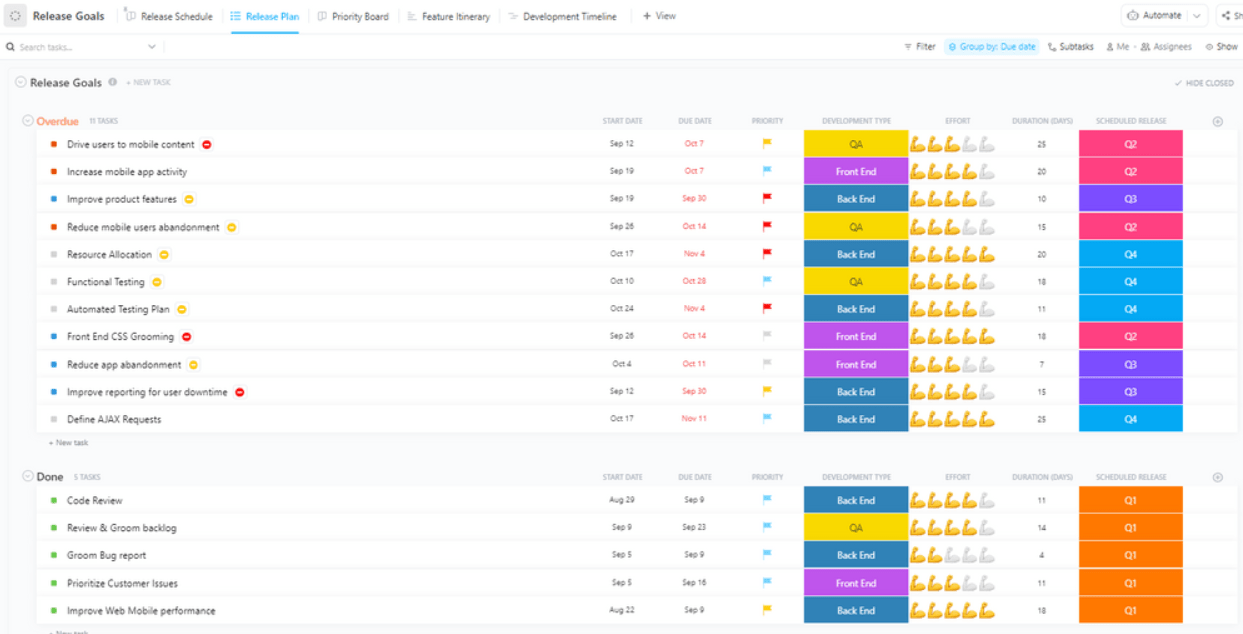
Task: Click the red priority flag for Improve product features
Action: [767, 199]
